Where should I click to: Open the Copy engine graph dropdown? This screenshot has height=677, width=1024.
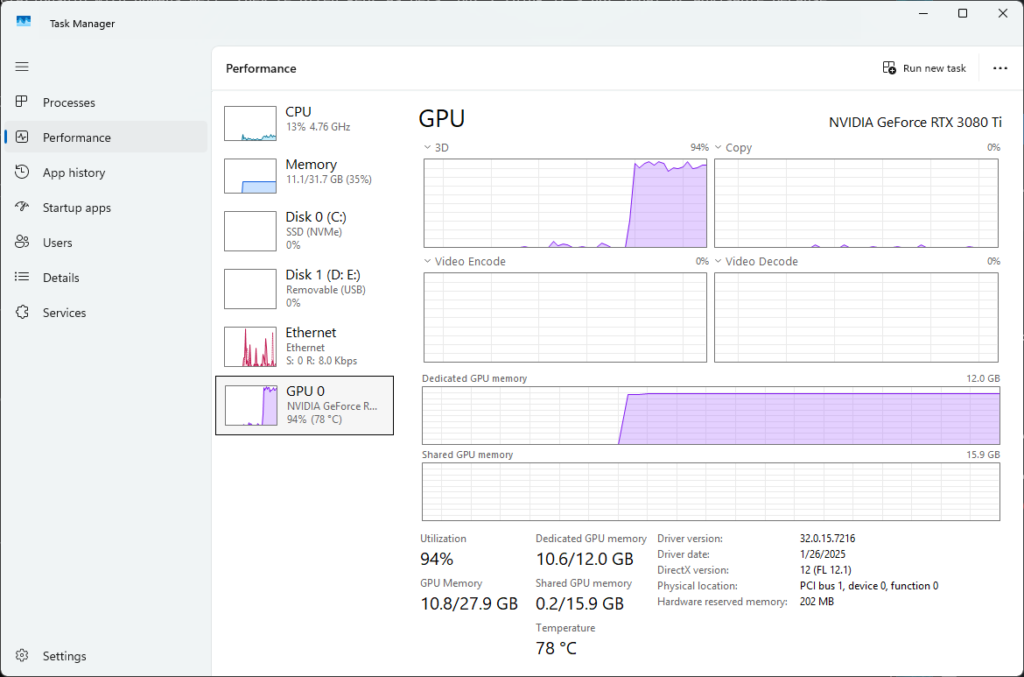click(718, 148)
